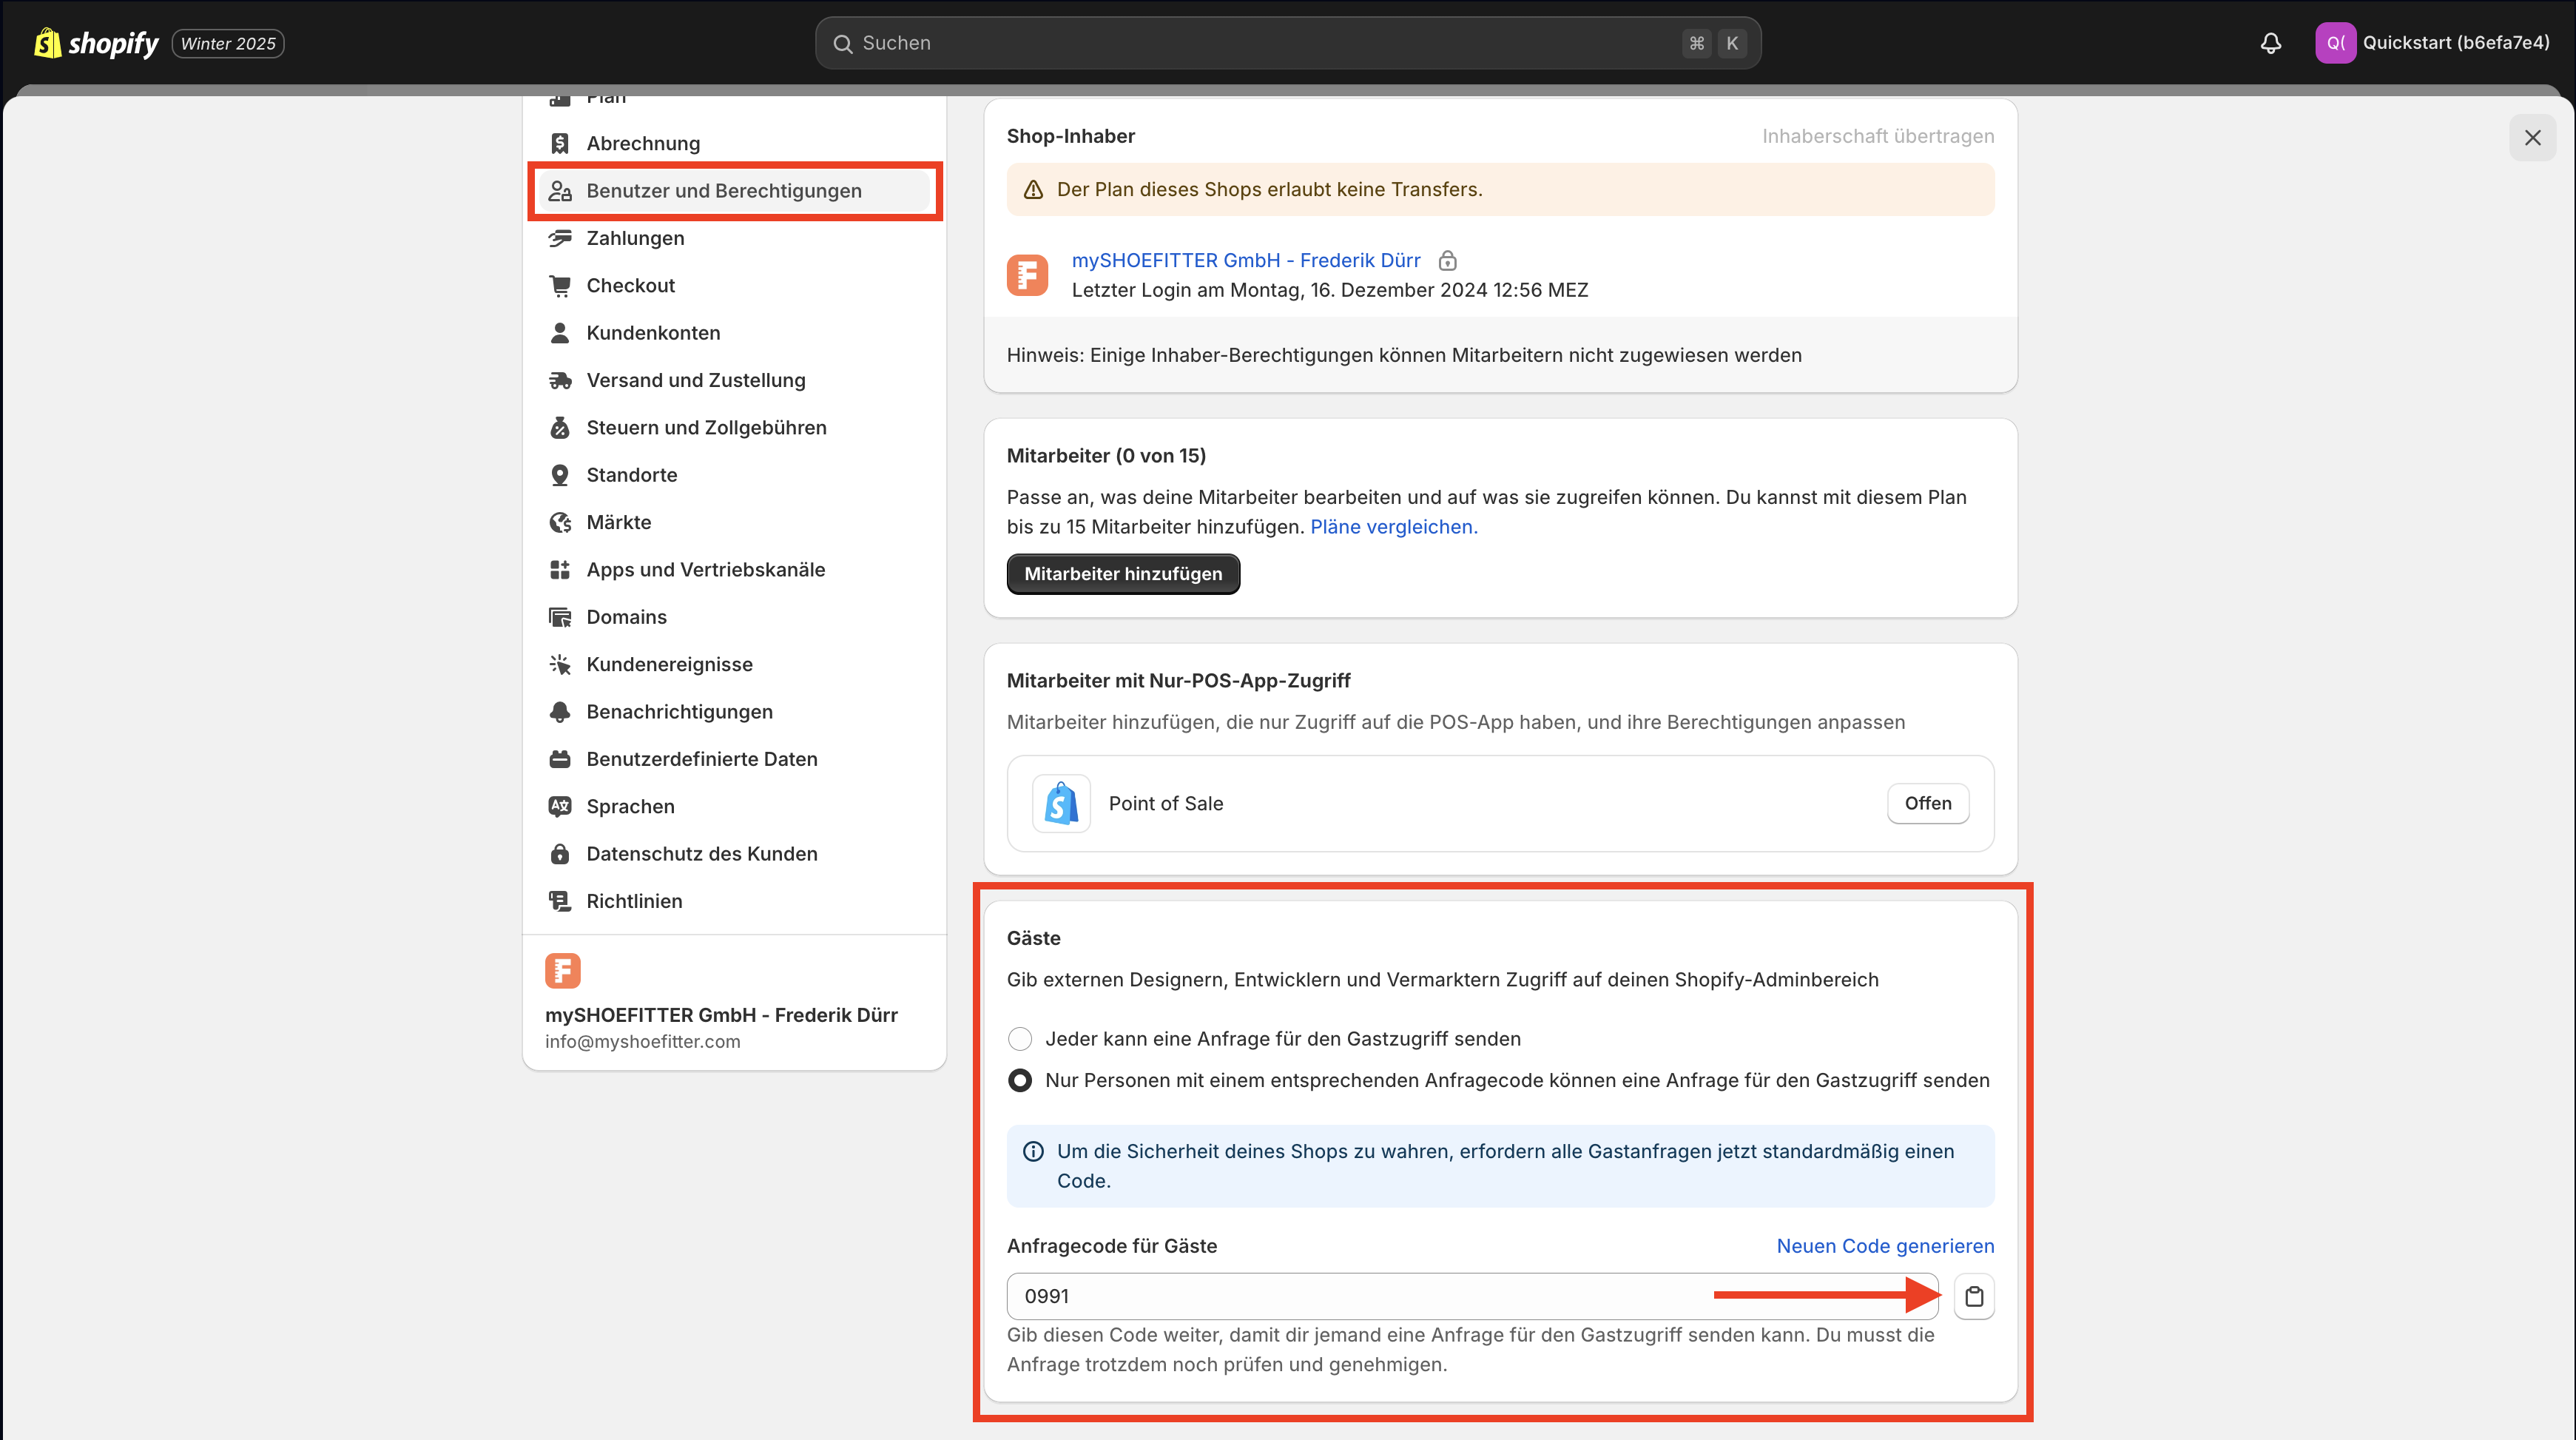Click the Winter 2025 edition badge
Screen dimensions: 2576x1440
click(228, 44)
